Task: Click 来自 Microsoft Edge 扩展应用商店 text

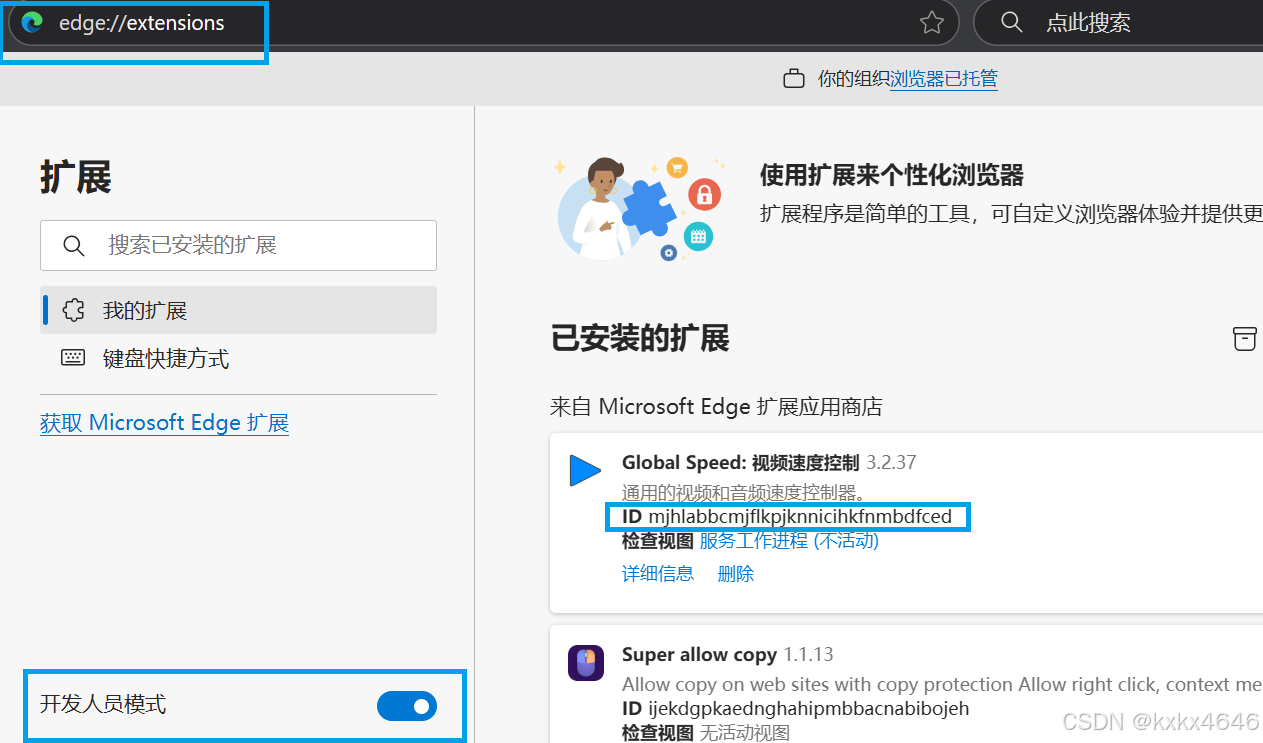Action: (716, 407)
